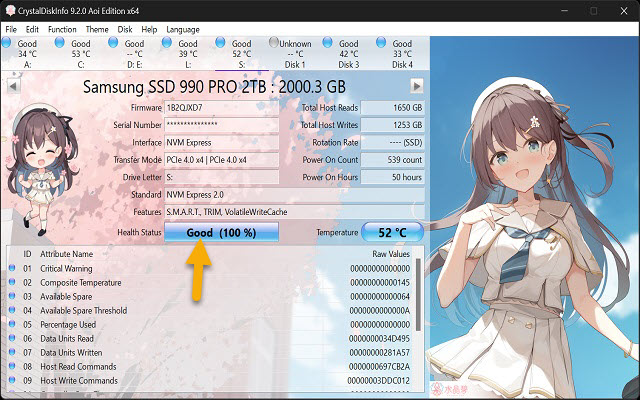Image resolution: width=640 pixels, height=400 pixels.
Task: Go to previous disk arrow
Action: [x=13, y=86]
